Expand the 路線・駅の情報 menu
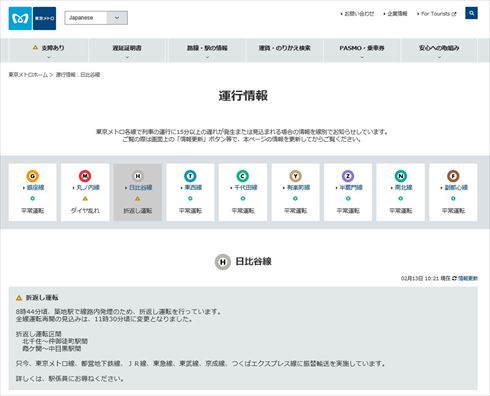The width and height of the screenshot is (490, 396). 207,50
